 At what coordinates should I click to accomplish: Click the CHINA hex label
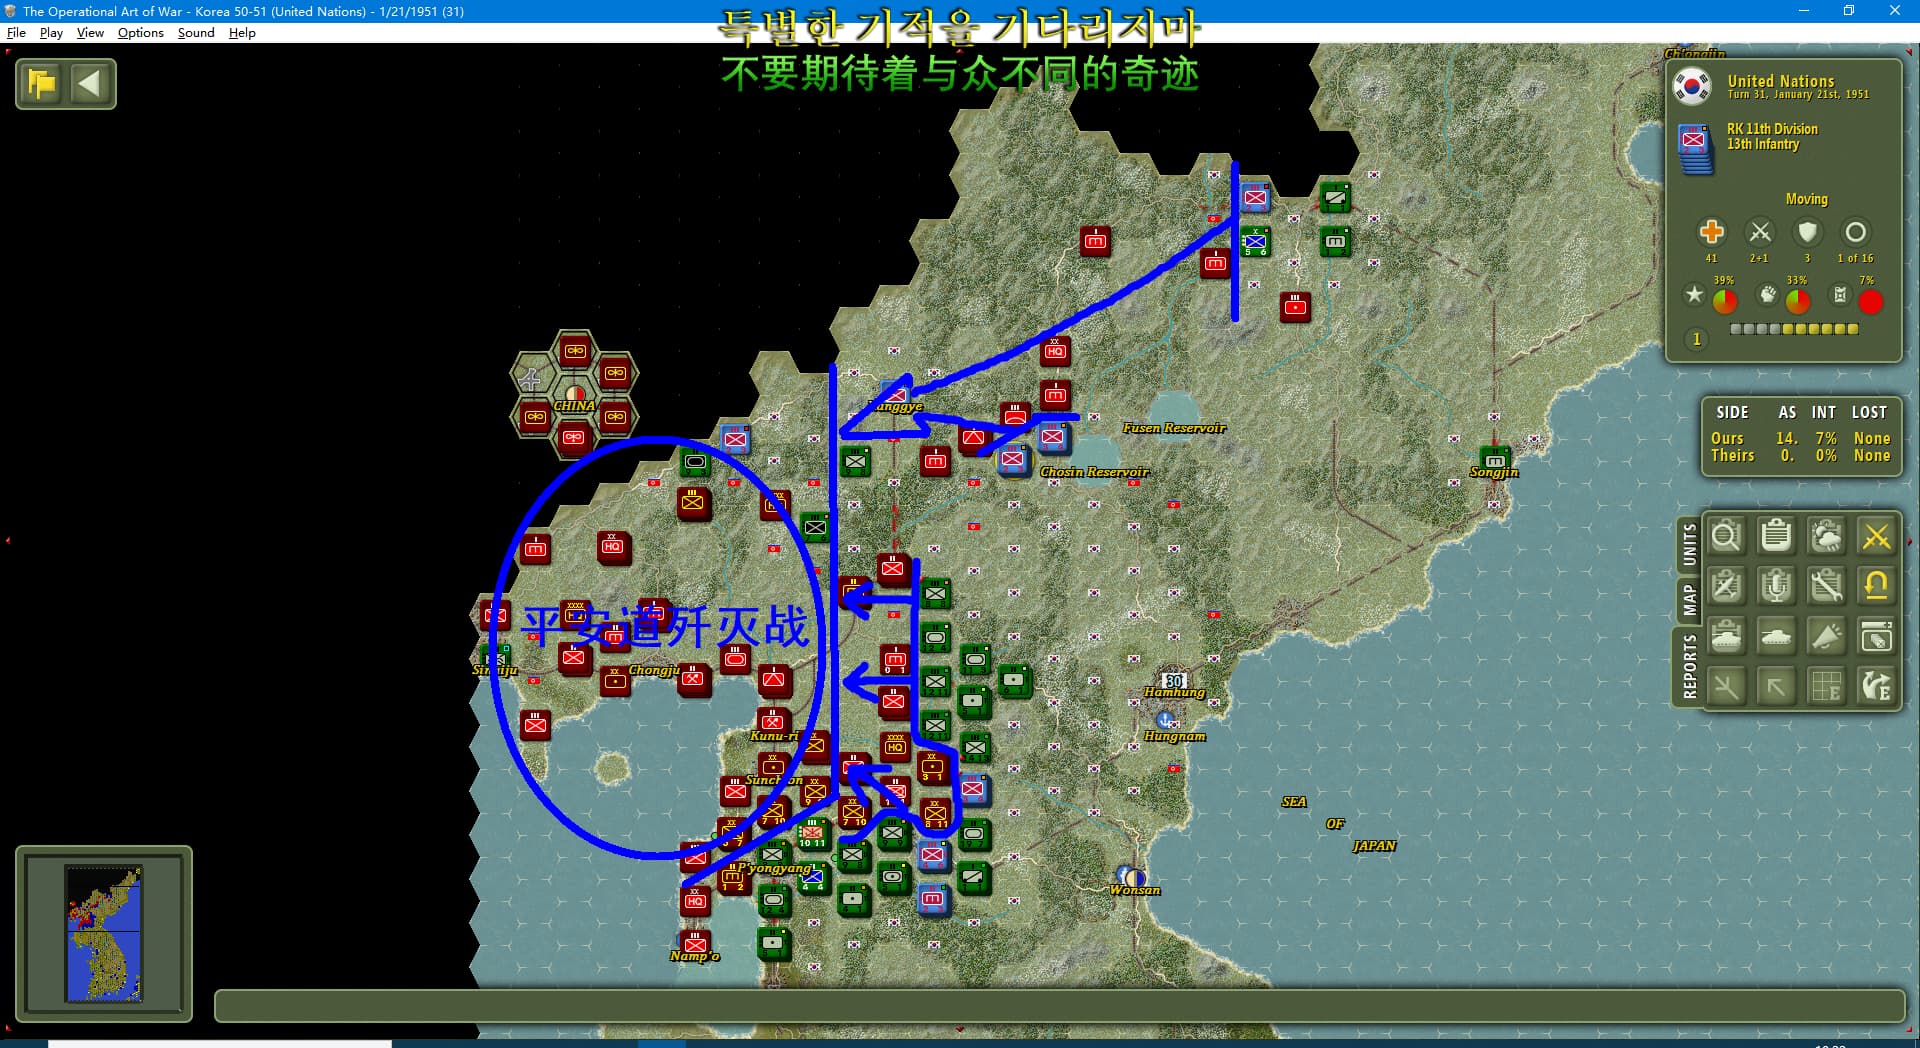pos(574,406)
